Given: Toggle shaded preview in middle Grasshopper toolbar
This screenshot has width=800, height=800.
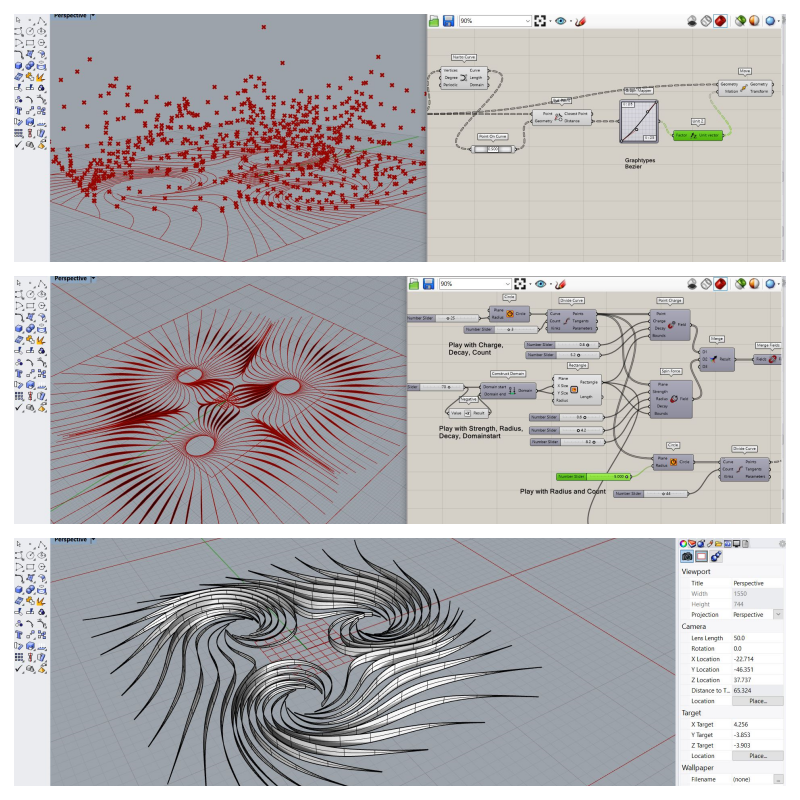Looking at the screenshot, I should click(720, 284).
